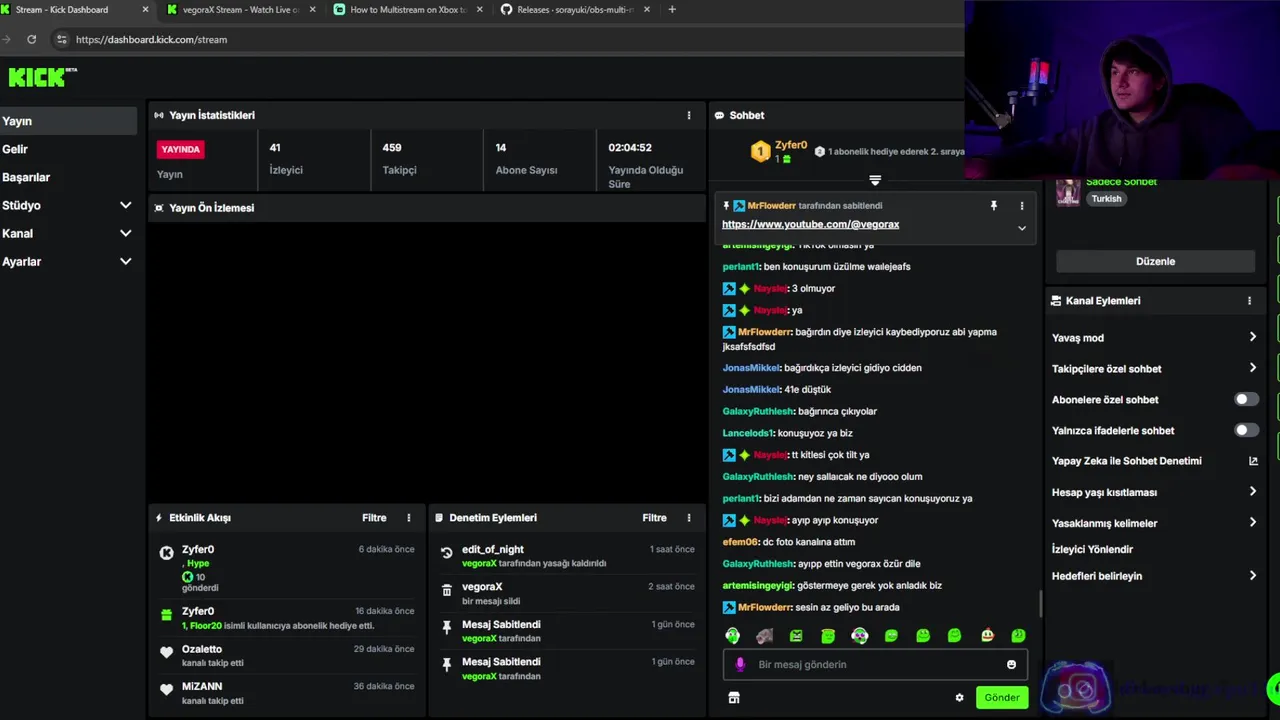Image resolution: width=1280 pixels, height=720 pixels.
Task: Click the edit_of_night undo ban icon
Action: [x=446, y=552]
